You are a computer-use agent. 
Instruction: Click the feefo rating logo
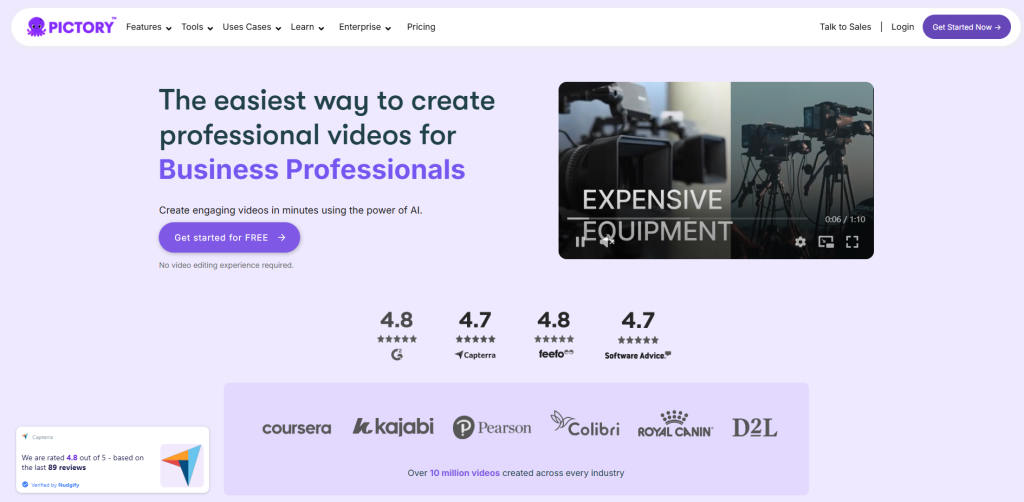pyautogui.click(x=556, y=354)
